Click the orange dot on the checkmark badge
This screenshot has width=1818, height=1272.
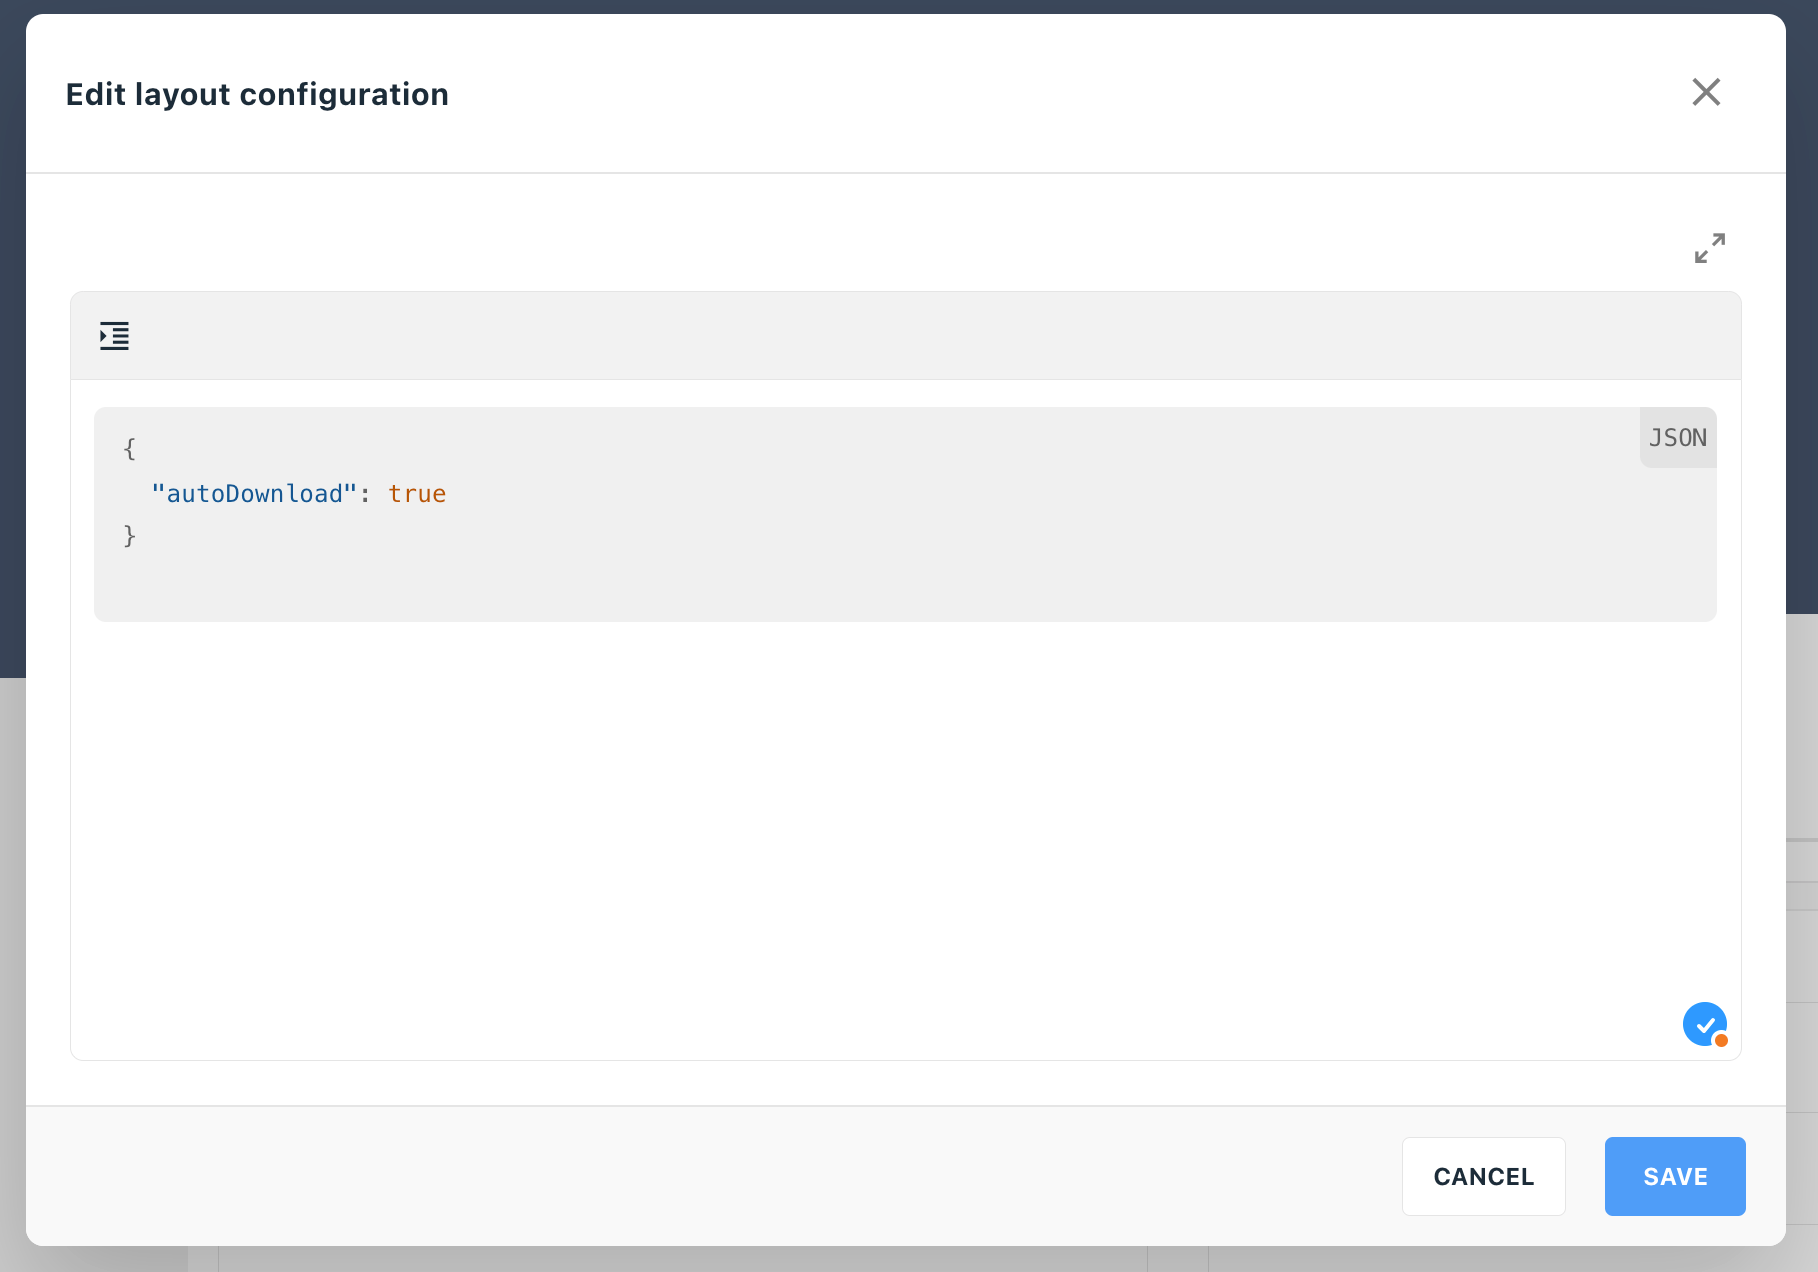coord(1721,1040)
